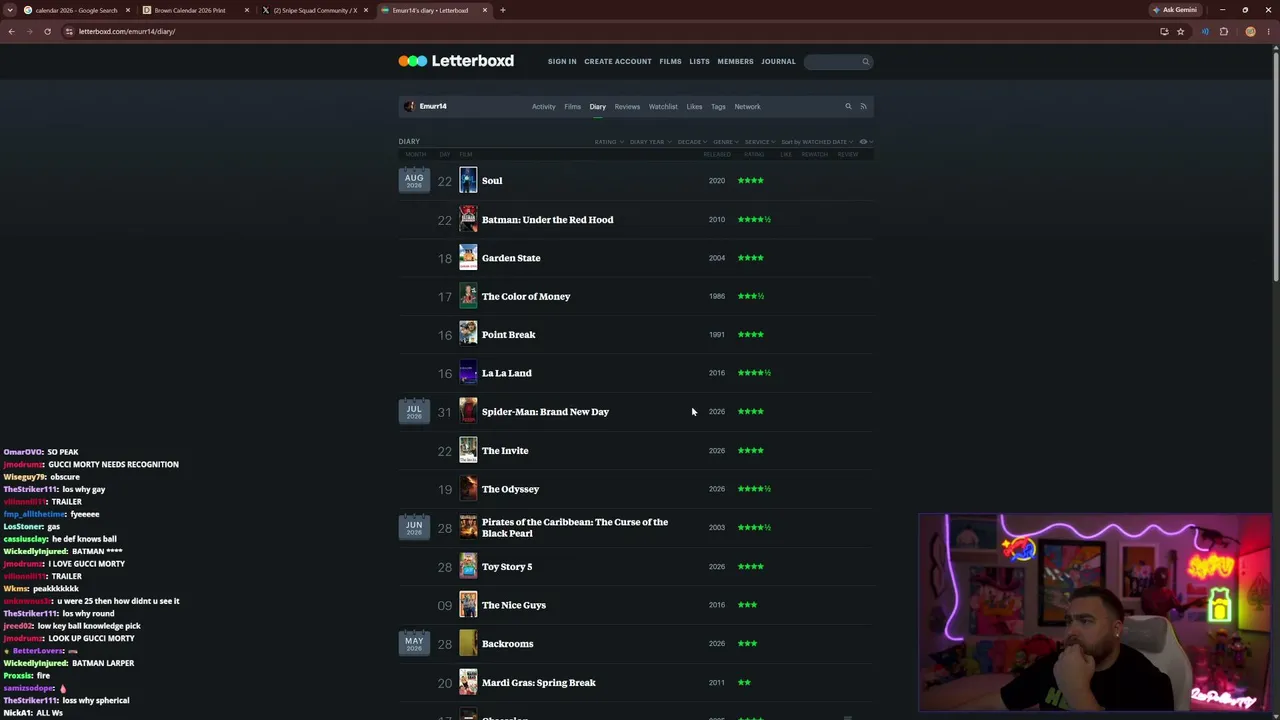Switch to the Likes profile tab
Screen dimensions: 1280x720
tap(694, 106)
